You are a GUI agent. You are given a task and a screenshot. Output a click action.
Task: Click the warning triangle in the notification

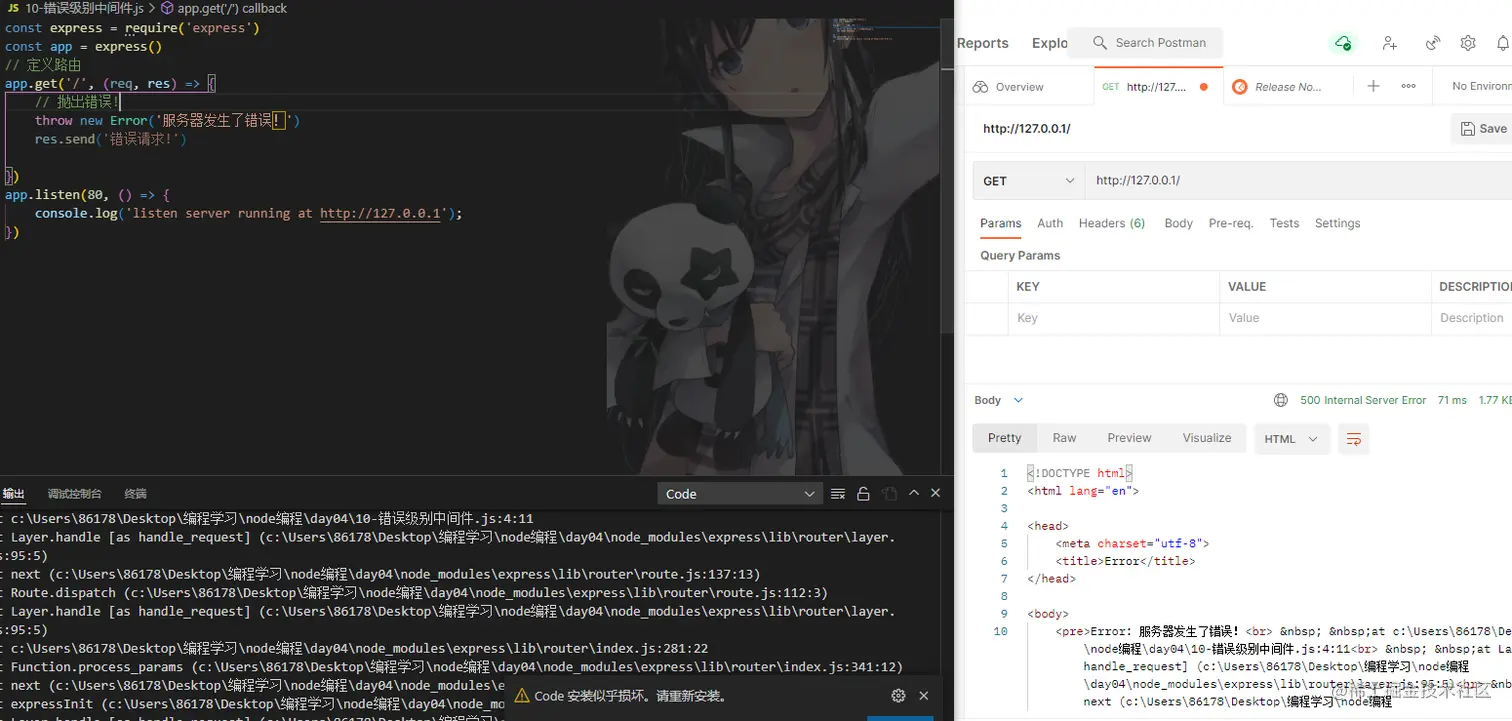point(522,696)
